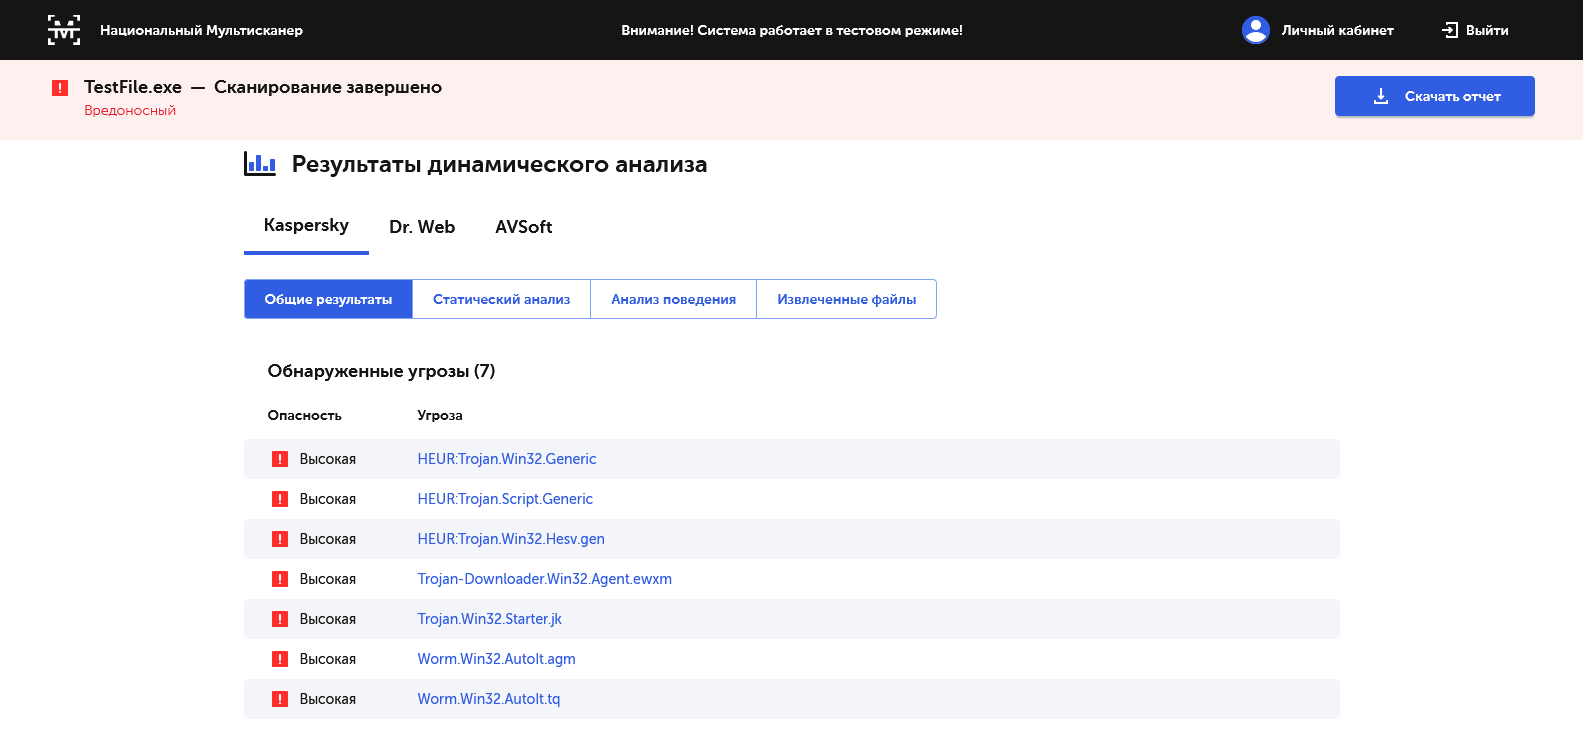Viewport: 1583px width, 756px height.
Task: Open the Извлеченные файлы tab
Action: (846, 299)
